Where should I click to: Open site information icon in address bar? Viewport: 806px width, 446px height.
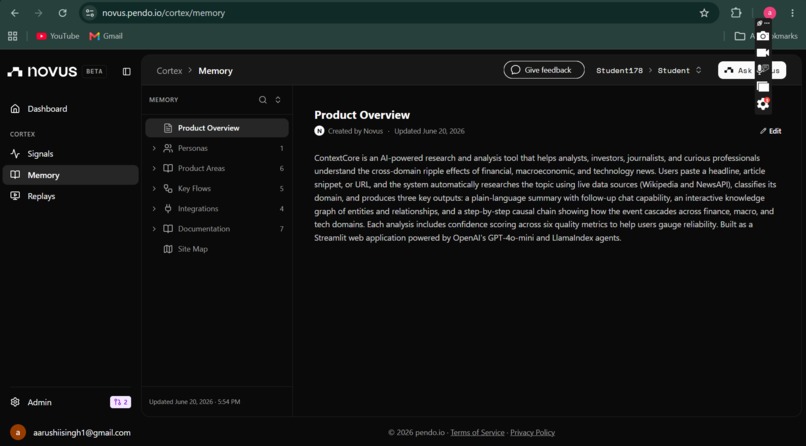click(90, 13)
